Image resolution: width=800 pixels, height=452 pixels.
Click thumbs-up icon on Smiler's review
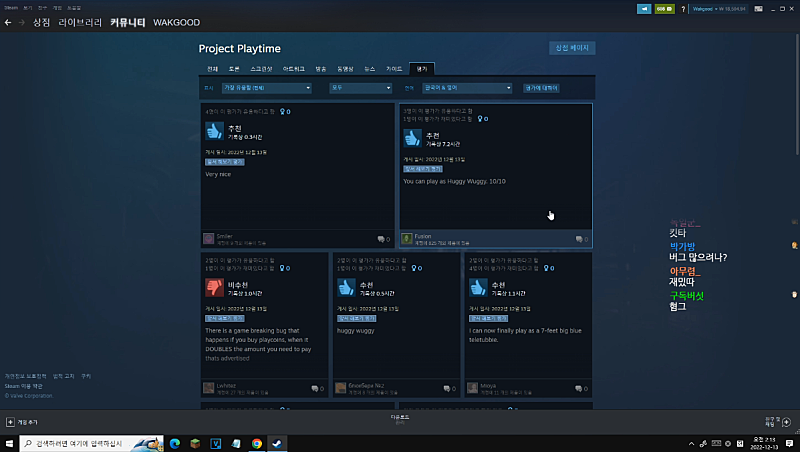point(214,131)
